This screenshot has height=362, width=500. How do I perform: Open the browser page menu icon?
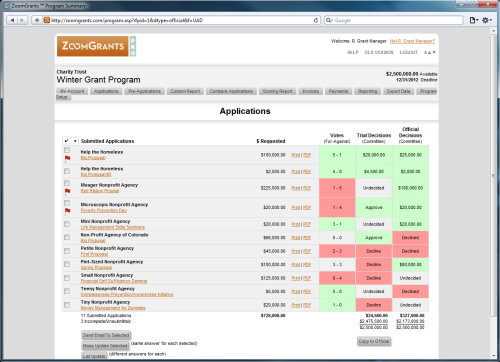474,20
